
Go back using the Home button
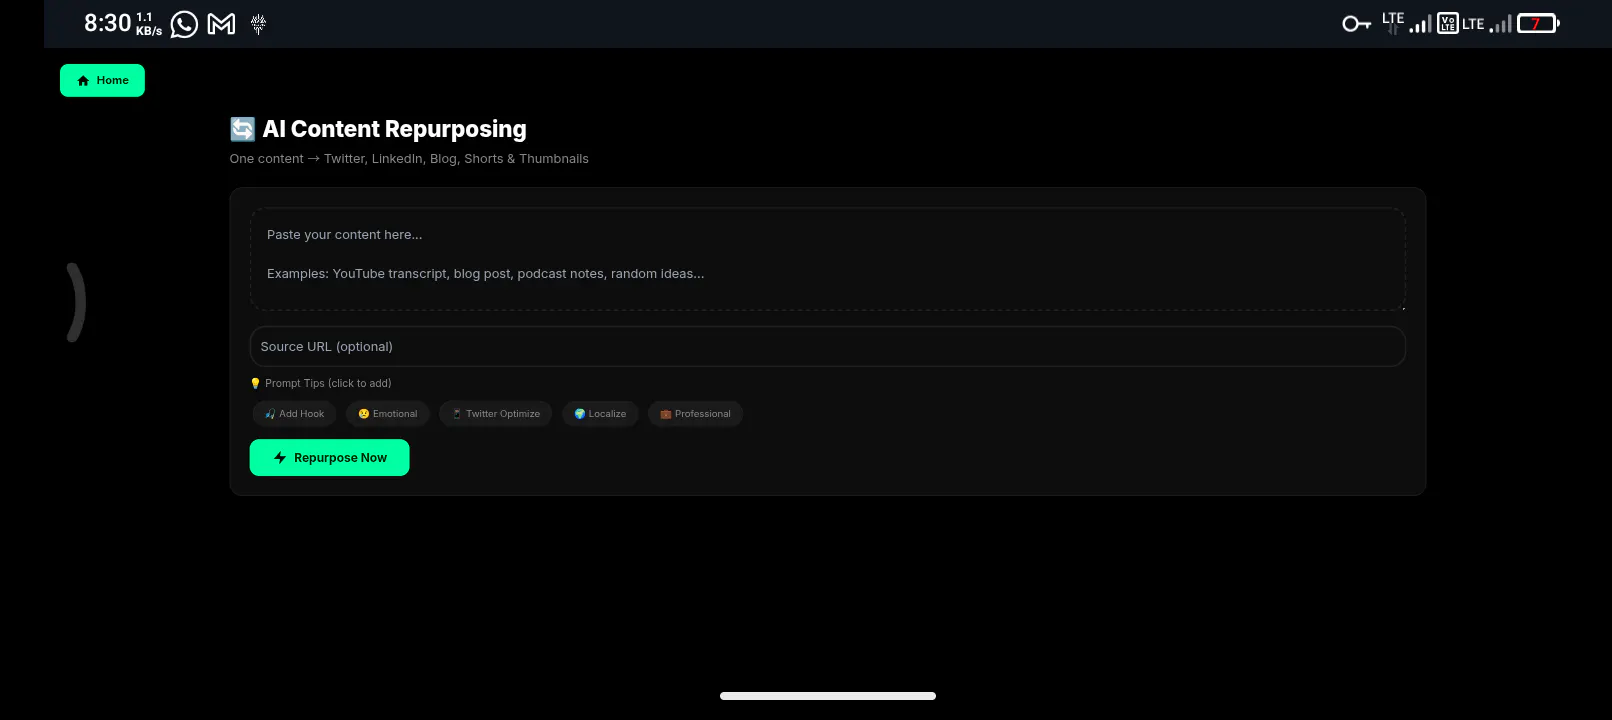point(102,80)
